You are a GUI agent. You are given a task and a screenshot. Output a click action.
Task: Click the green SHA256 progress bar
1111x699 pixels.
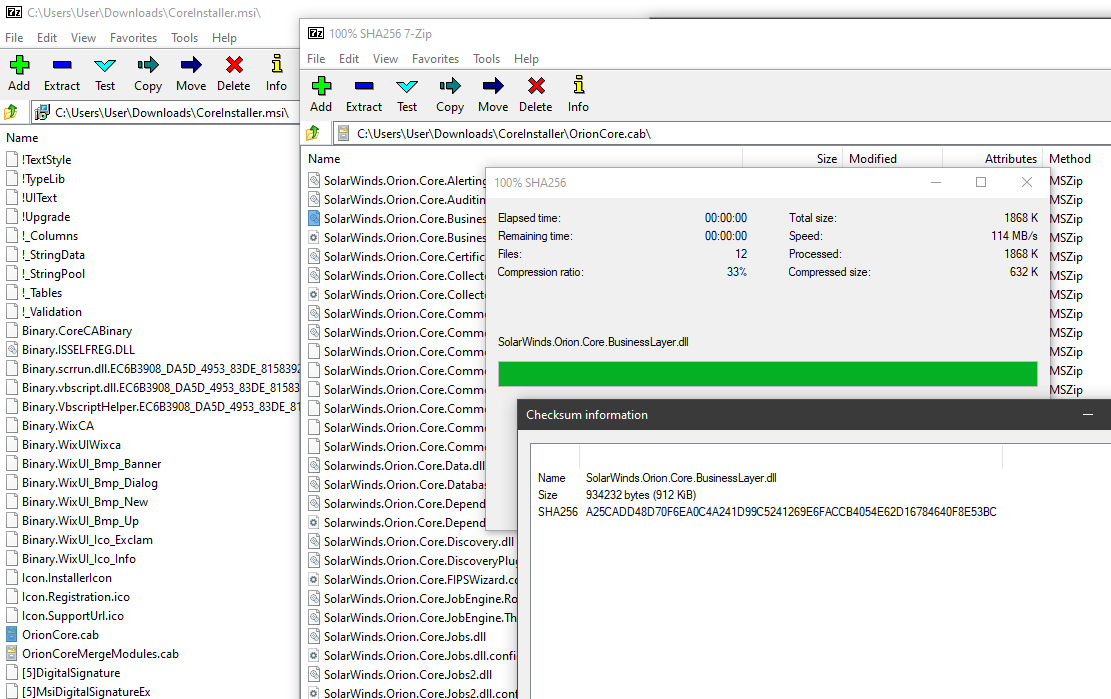pos(767,373)
